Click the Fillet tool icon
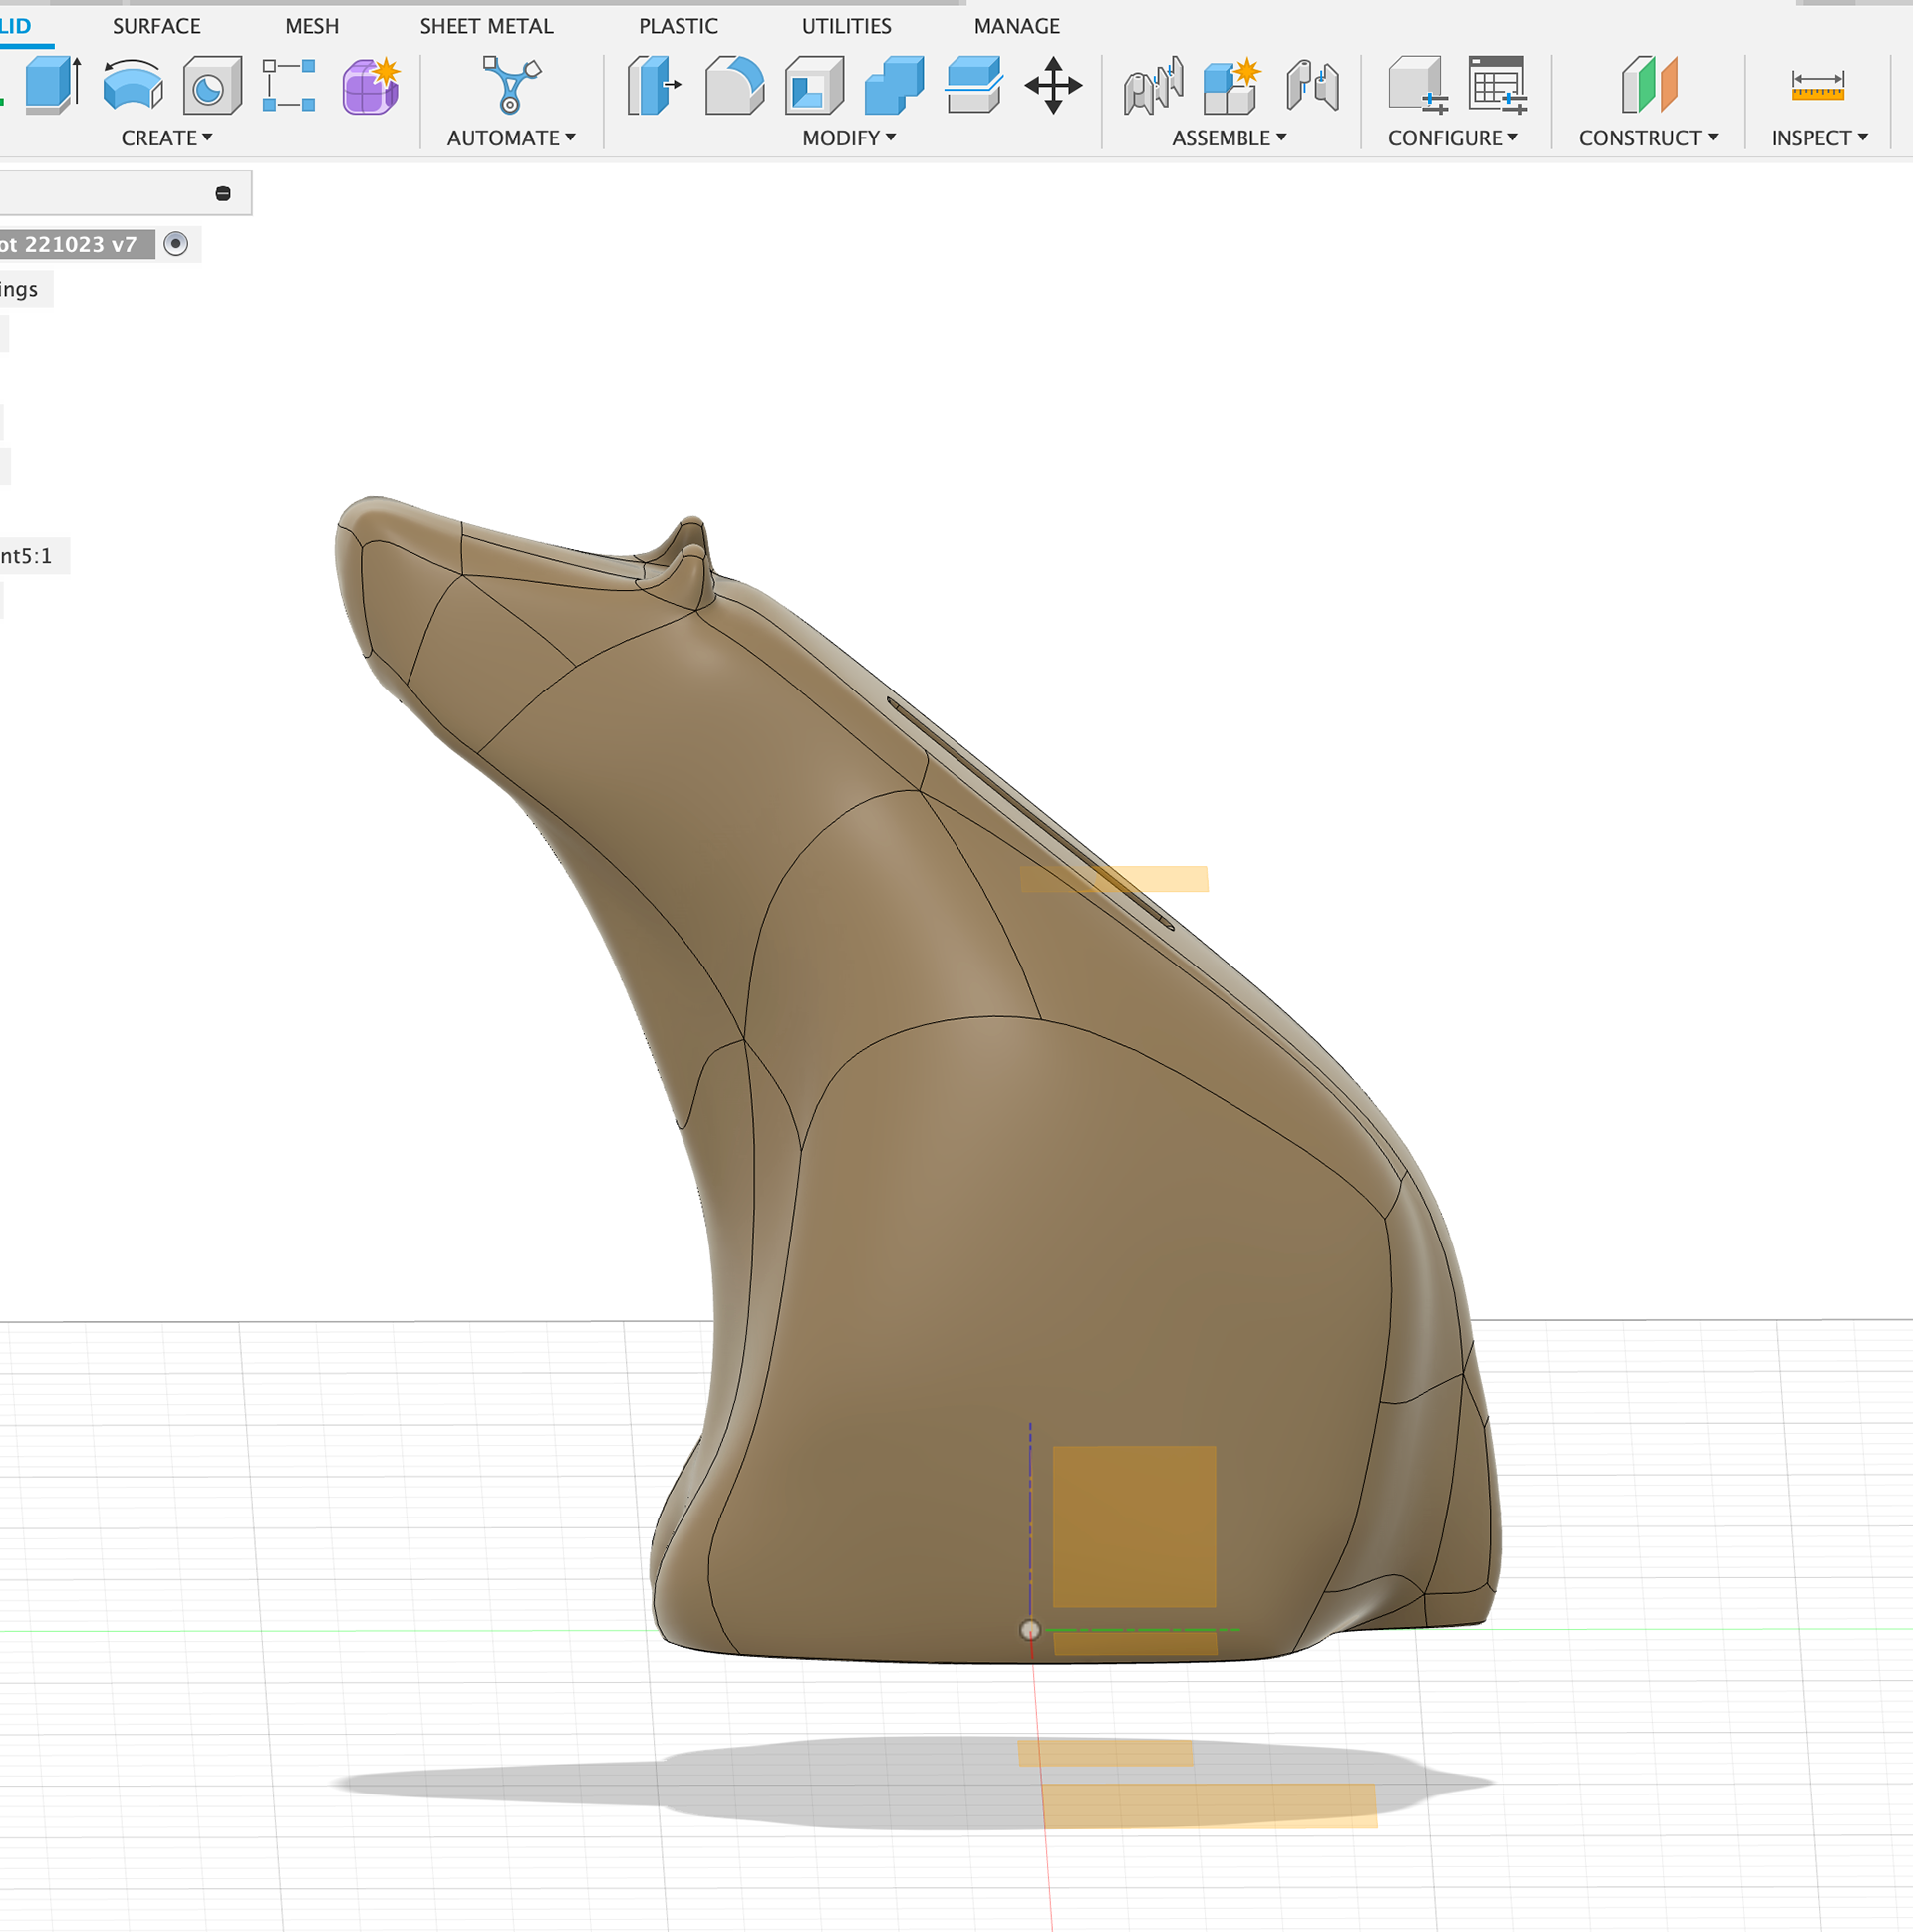This screenshot has height=1932, width=1913. [733, 85]
